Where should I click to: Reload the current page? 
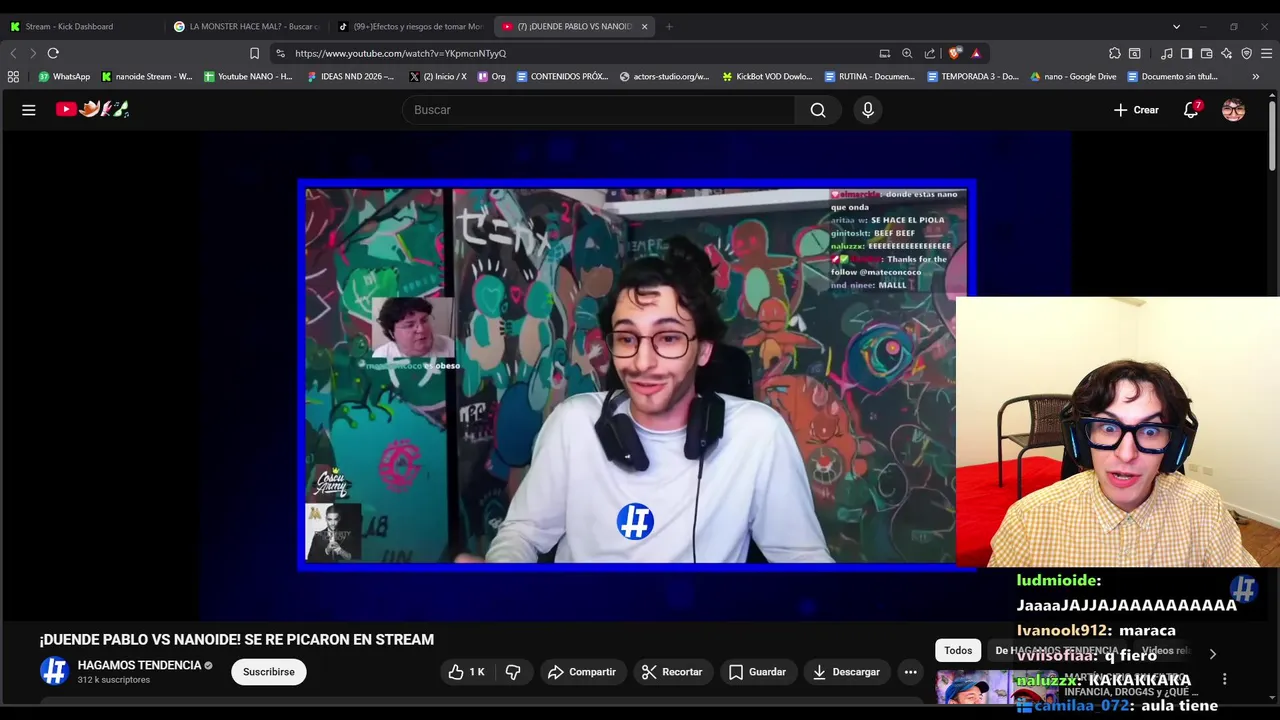click(x=53, y=53)
